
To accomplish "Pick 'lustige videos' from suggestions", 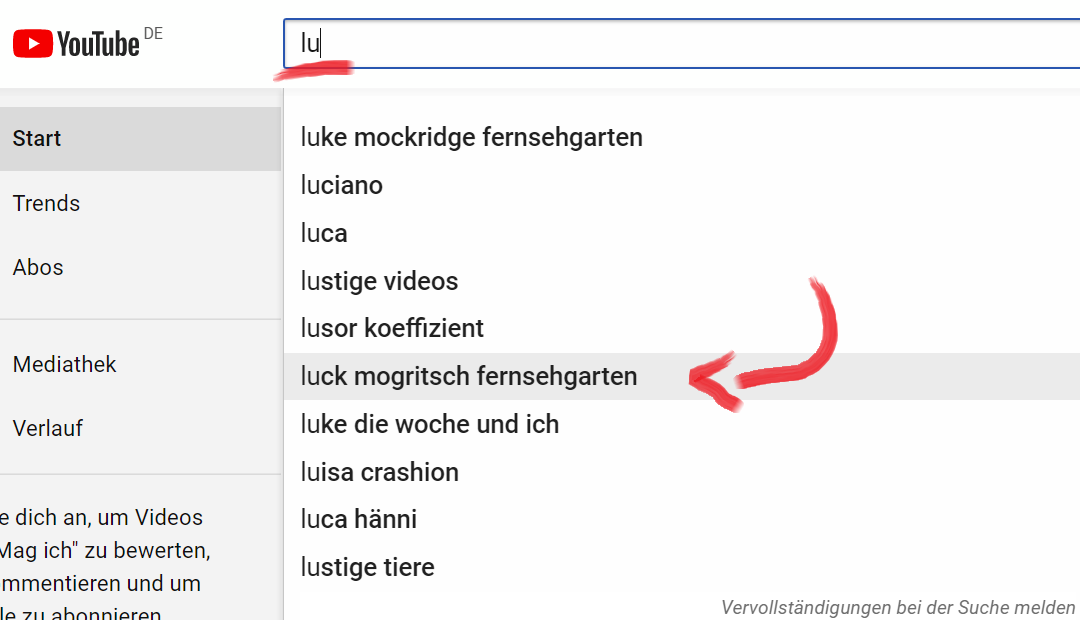I will click(x=379, y=281).
